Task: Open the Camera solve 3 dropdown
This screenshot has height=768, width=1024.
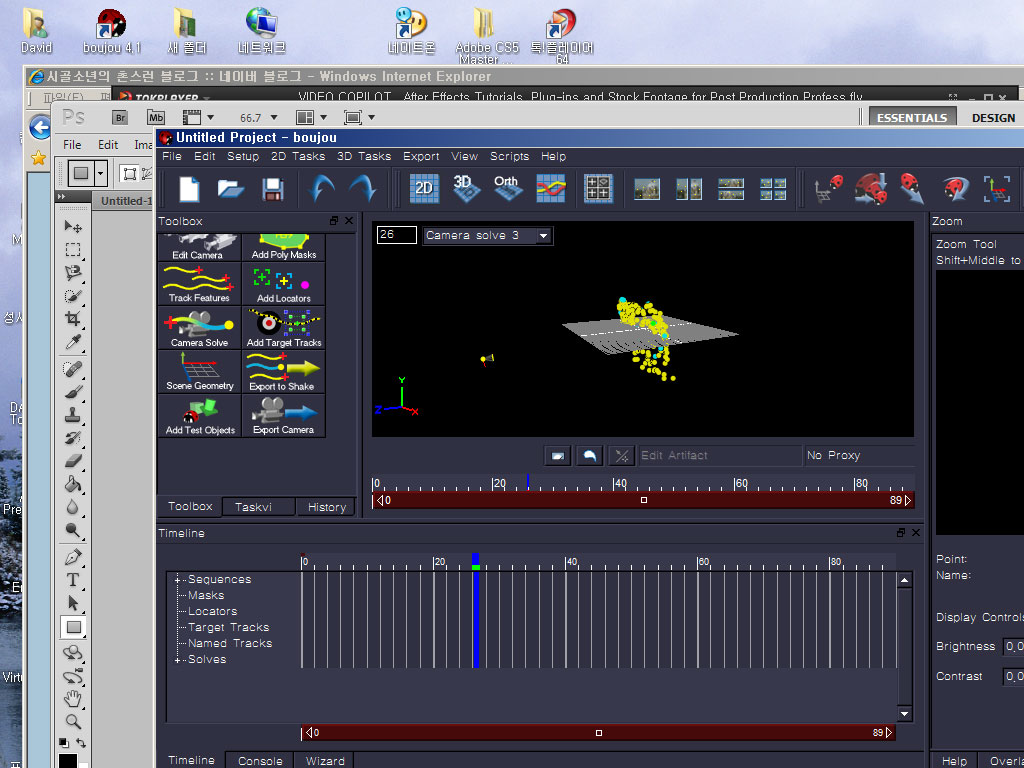Action: [543, 236]
